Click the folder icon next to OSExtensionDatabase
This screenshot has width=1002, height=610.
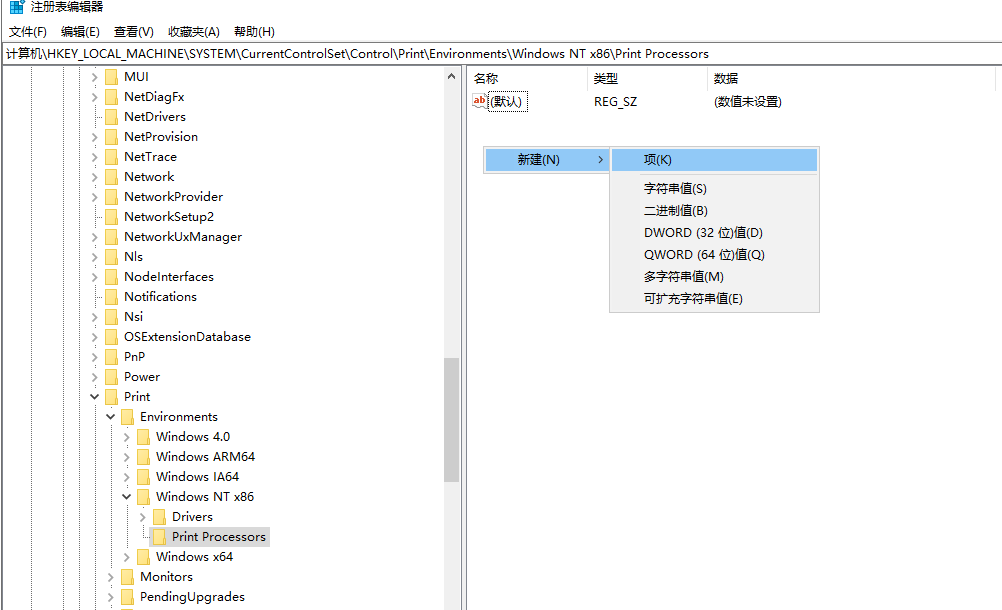pos(111,337)
